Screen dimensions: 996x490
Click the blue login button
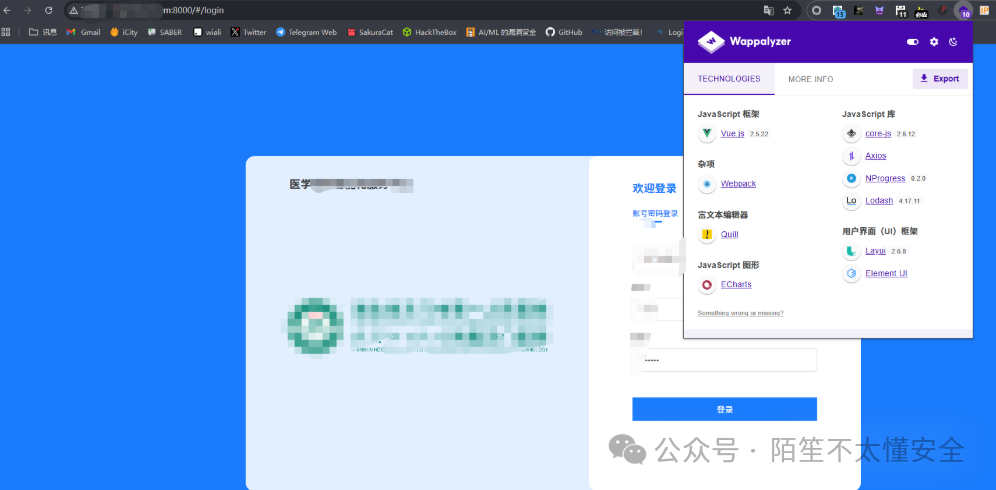724,409
